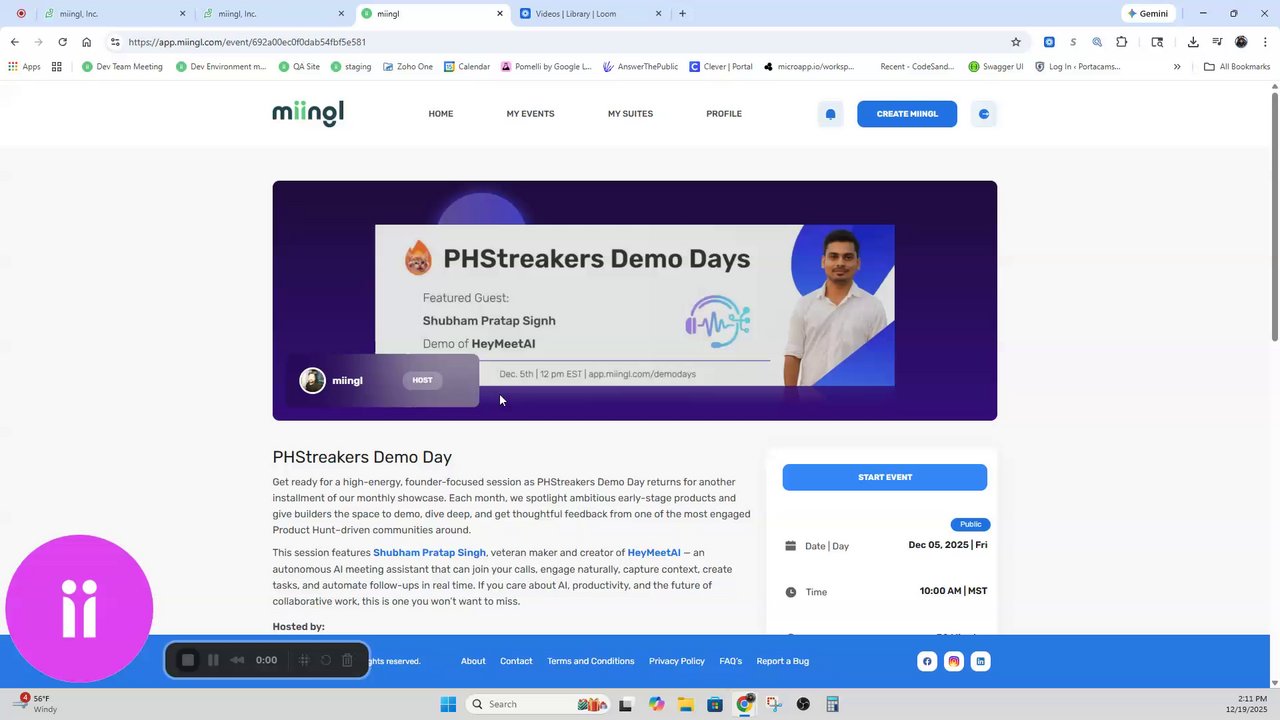The width and height of the screenshot is (1280, 720).
Task: Click the browser back arrow
Action: coord(14,42)
